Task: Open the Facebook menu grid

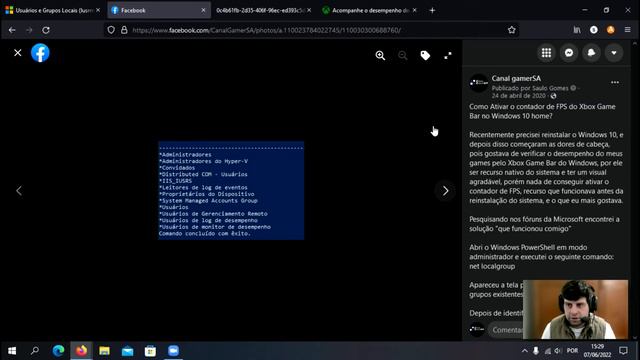Action: 546,53
